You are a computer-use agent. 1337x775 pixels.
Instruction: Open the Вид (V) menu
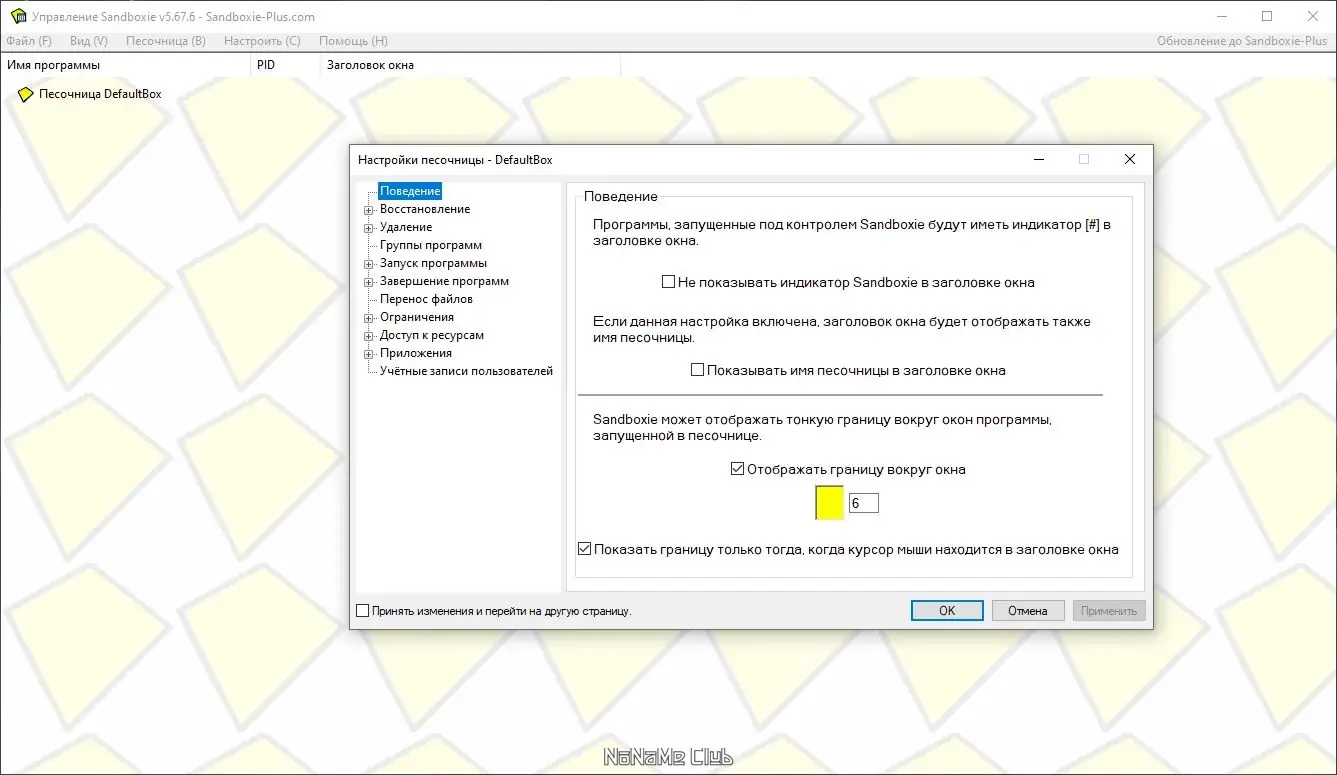point(88,41)
